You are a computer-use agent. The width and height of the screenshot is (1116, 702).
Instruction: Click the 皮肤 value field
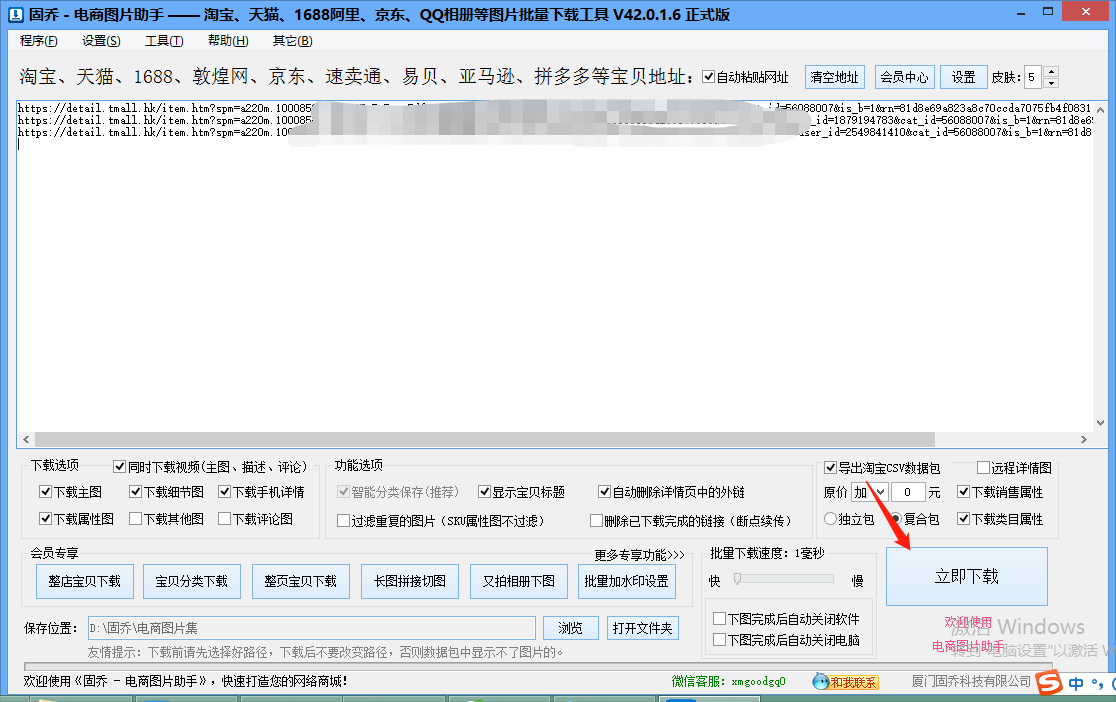point(1033,77)
